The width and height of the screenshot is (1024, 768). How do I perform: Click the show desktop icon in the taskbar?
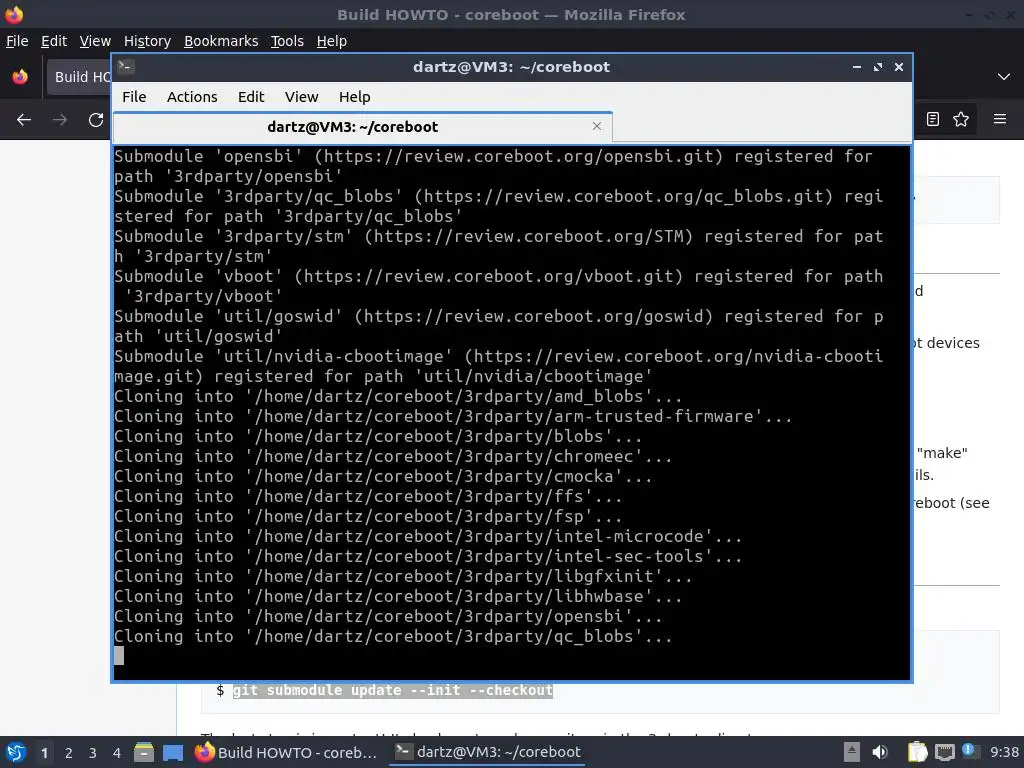pyautogui.click(x=173, y=752)
